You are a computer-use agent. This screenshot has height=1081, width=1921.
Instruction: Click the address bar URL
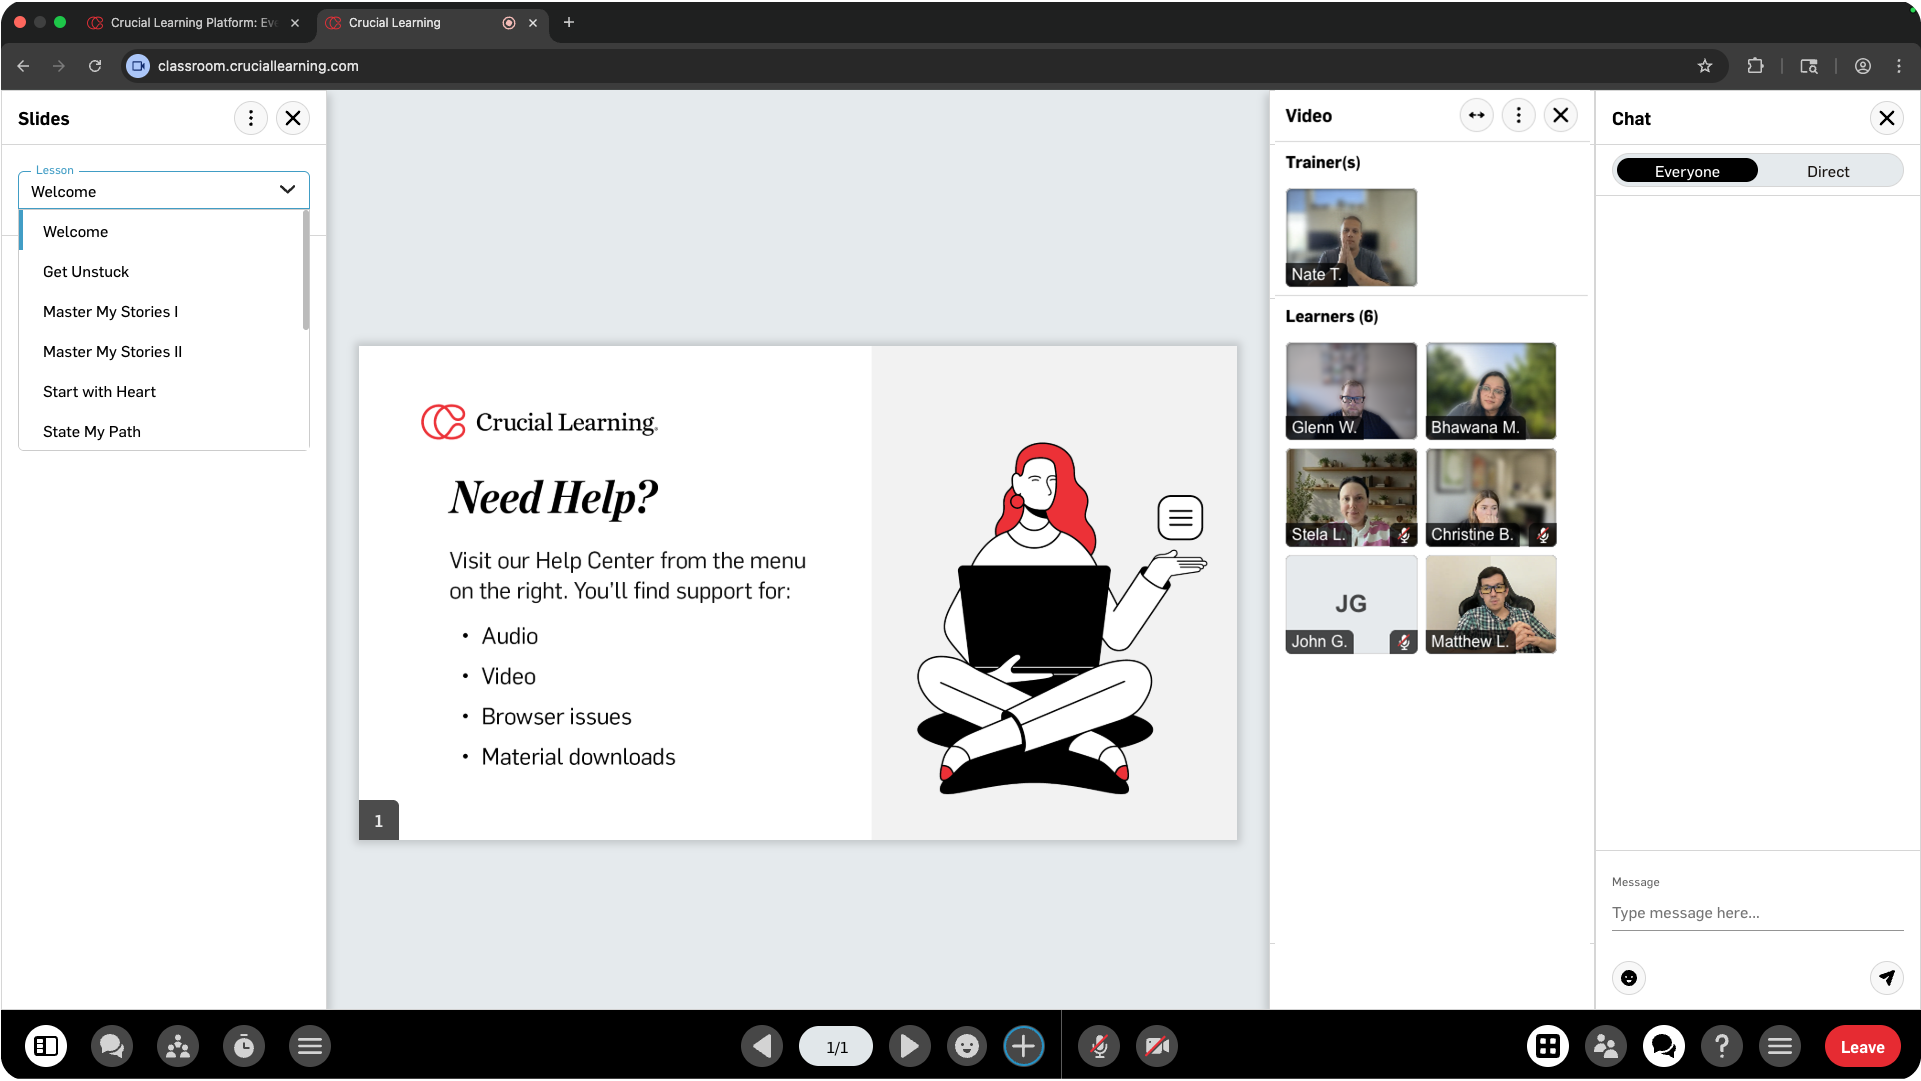point(258,66)
